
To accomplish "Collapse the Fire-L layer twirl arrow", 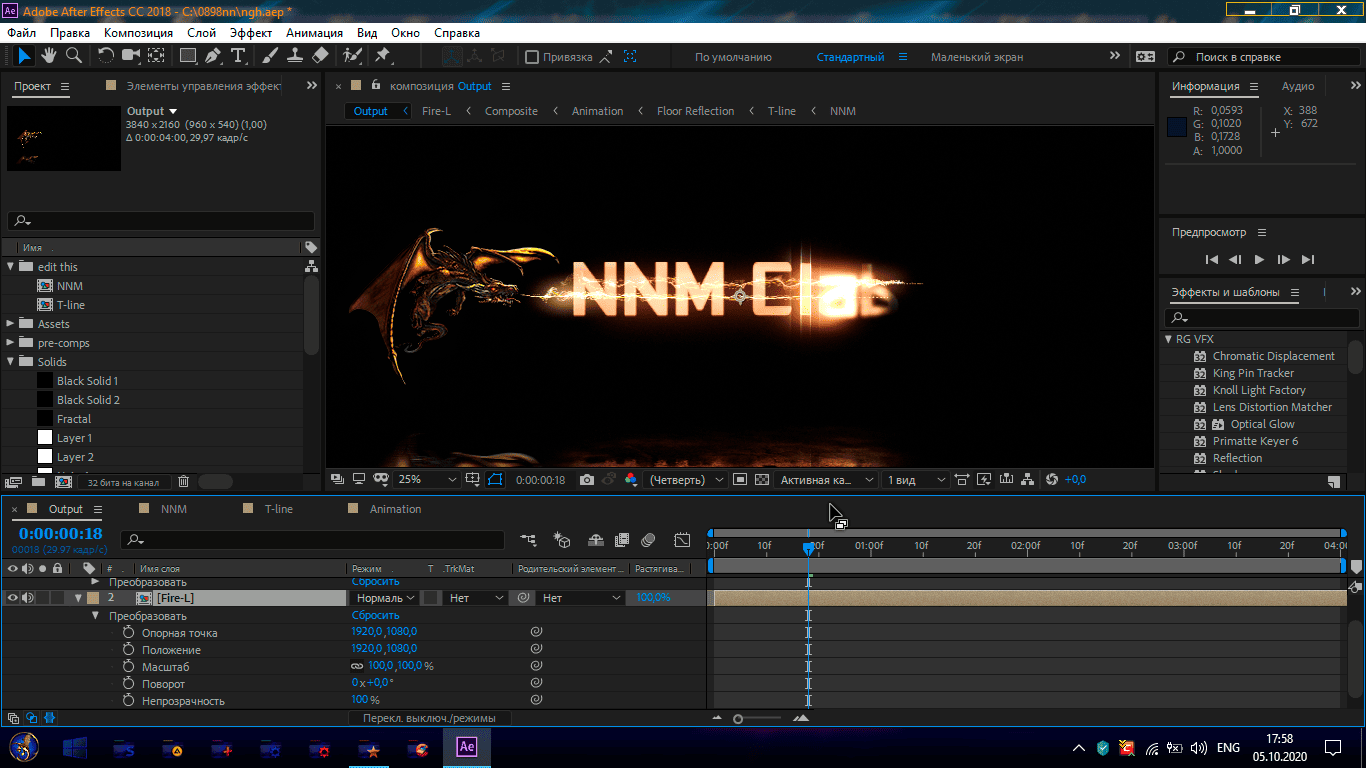I will click(x=78, y=598).
